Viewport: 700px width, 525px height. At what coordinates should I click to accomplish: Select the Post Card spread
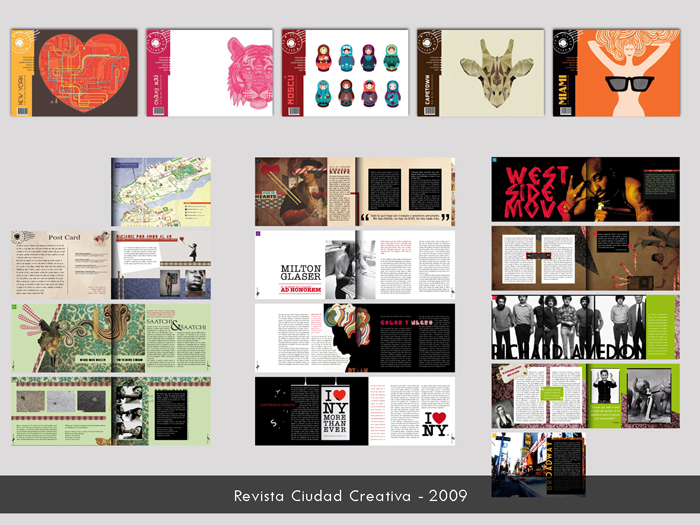[x=111, y=265]
